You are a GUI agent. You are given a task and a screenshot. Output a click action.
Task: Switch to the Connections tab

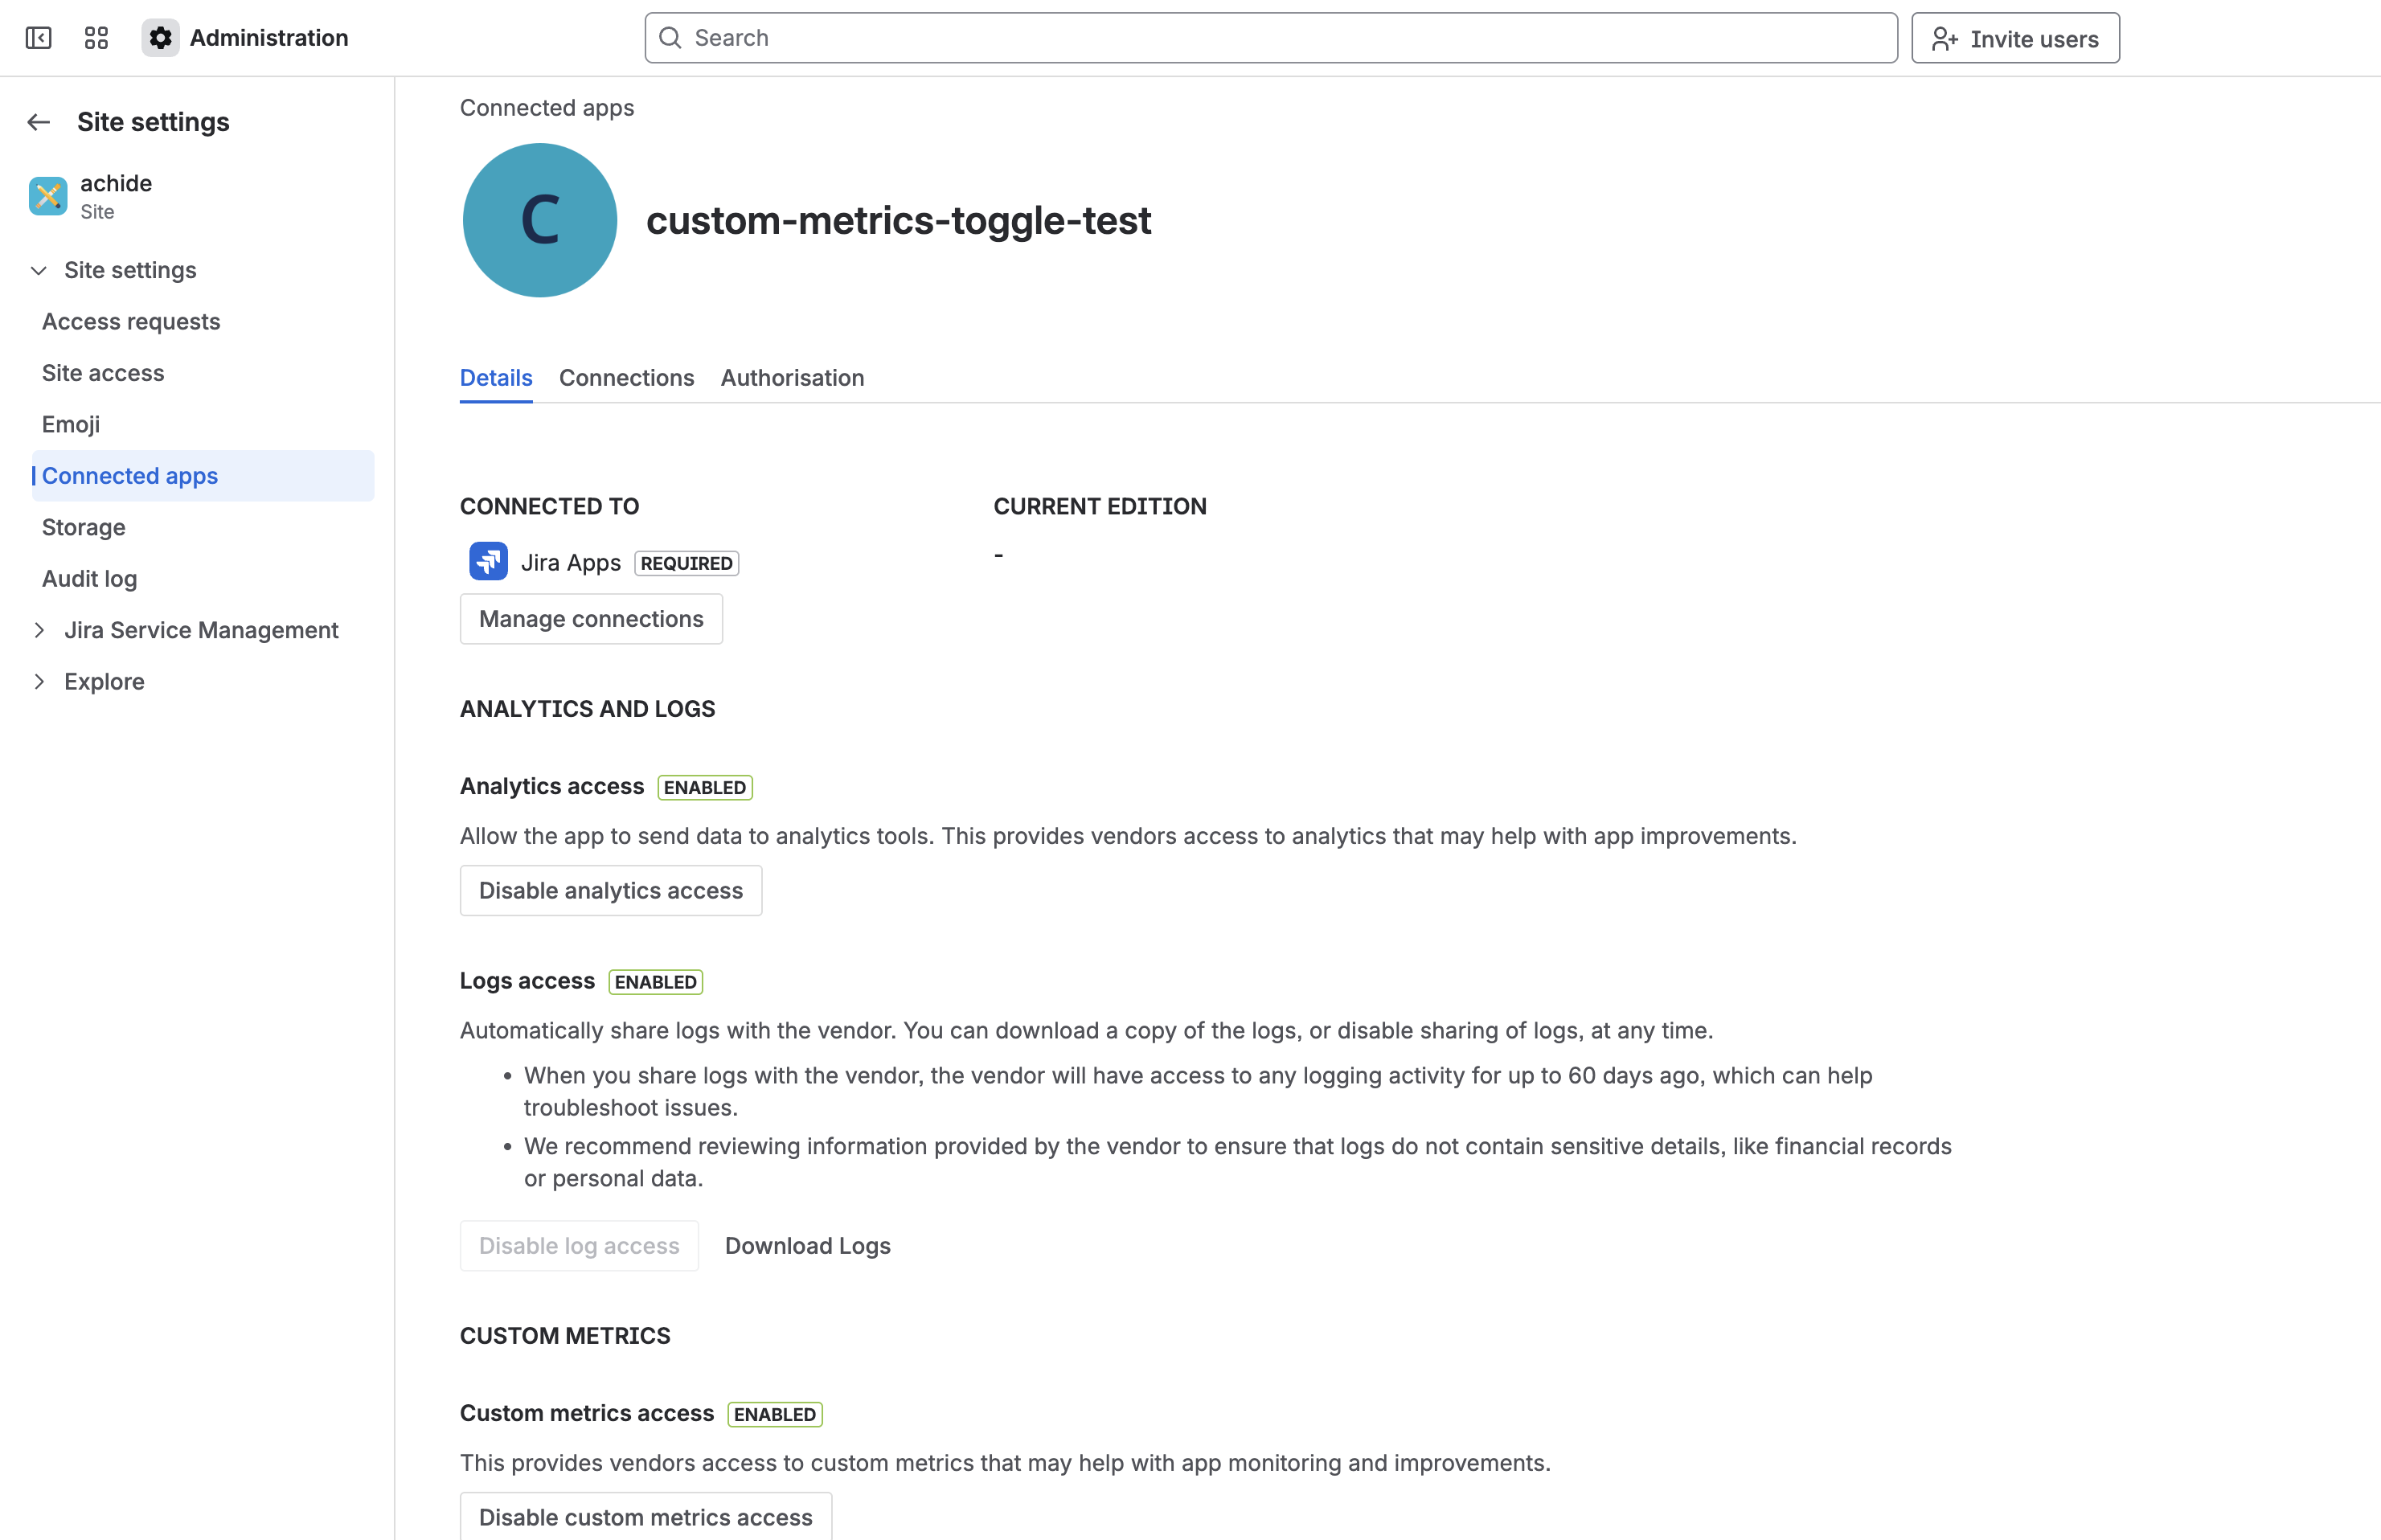(x=626, y=378)
